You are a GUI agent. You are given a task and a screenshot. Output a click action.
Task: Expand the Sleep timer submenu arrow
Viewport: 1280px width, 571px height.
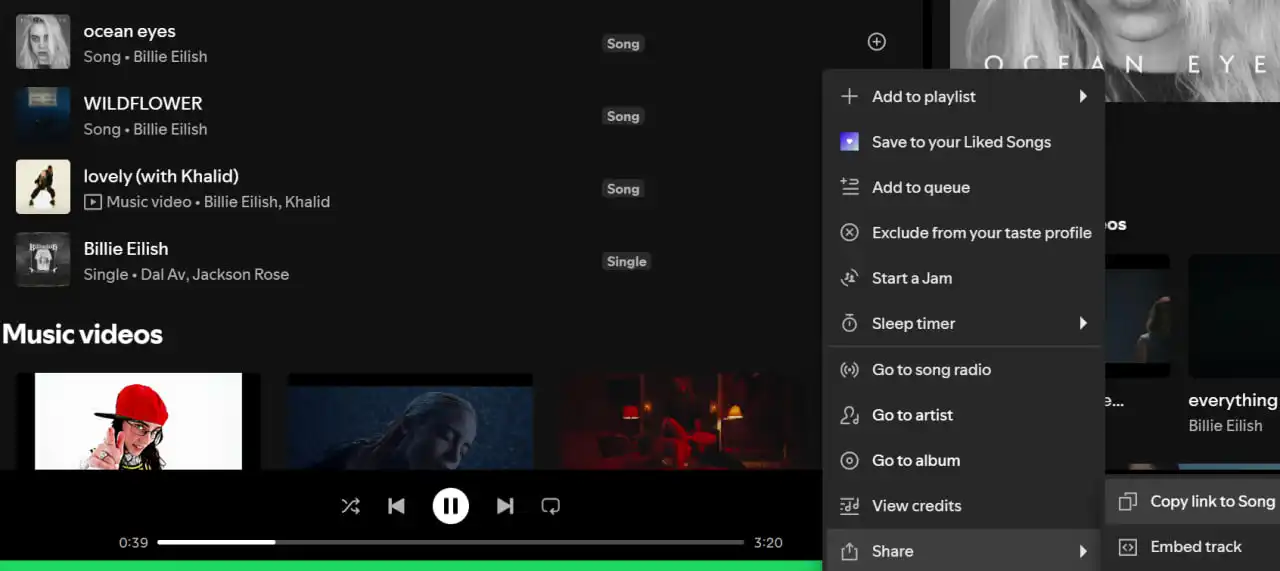[x=1083, y=324]
